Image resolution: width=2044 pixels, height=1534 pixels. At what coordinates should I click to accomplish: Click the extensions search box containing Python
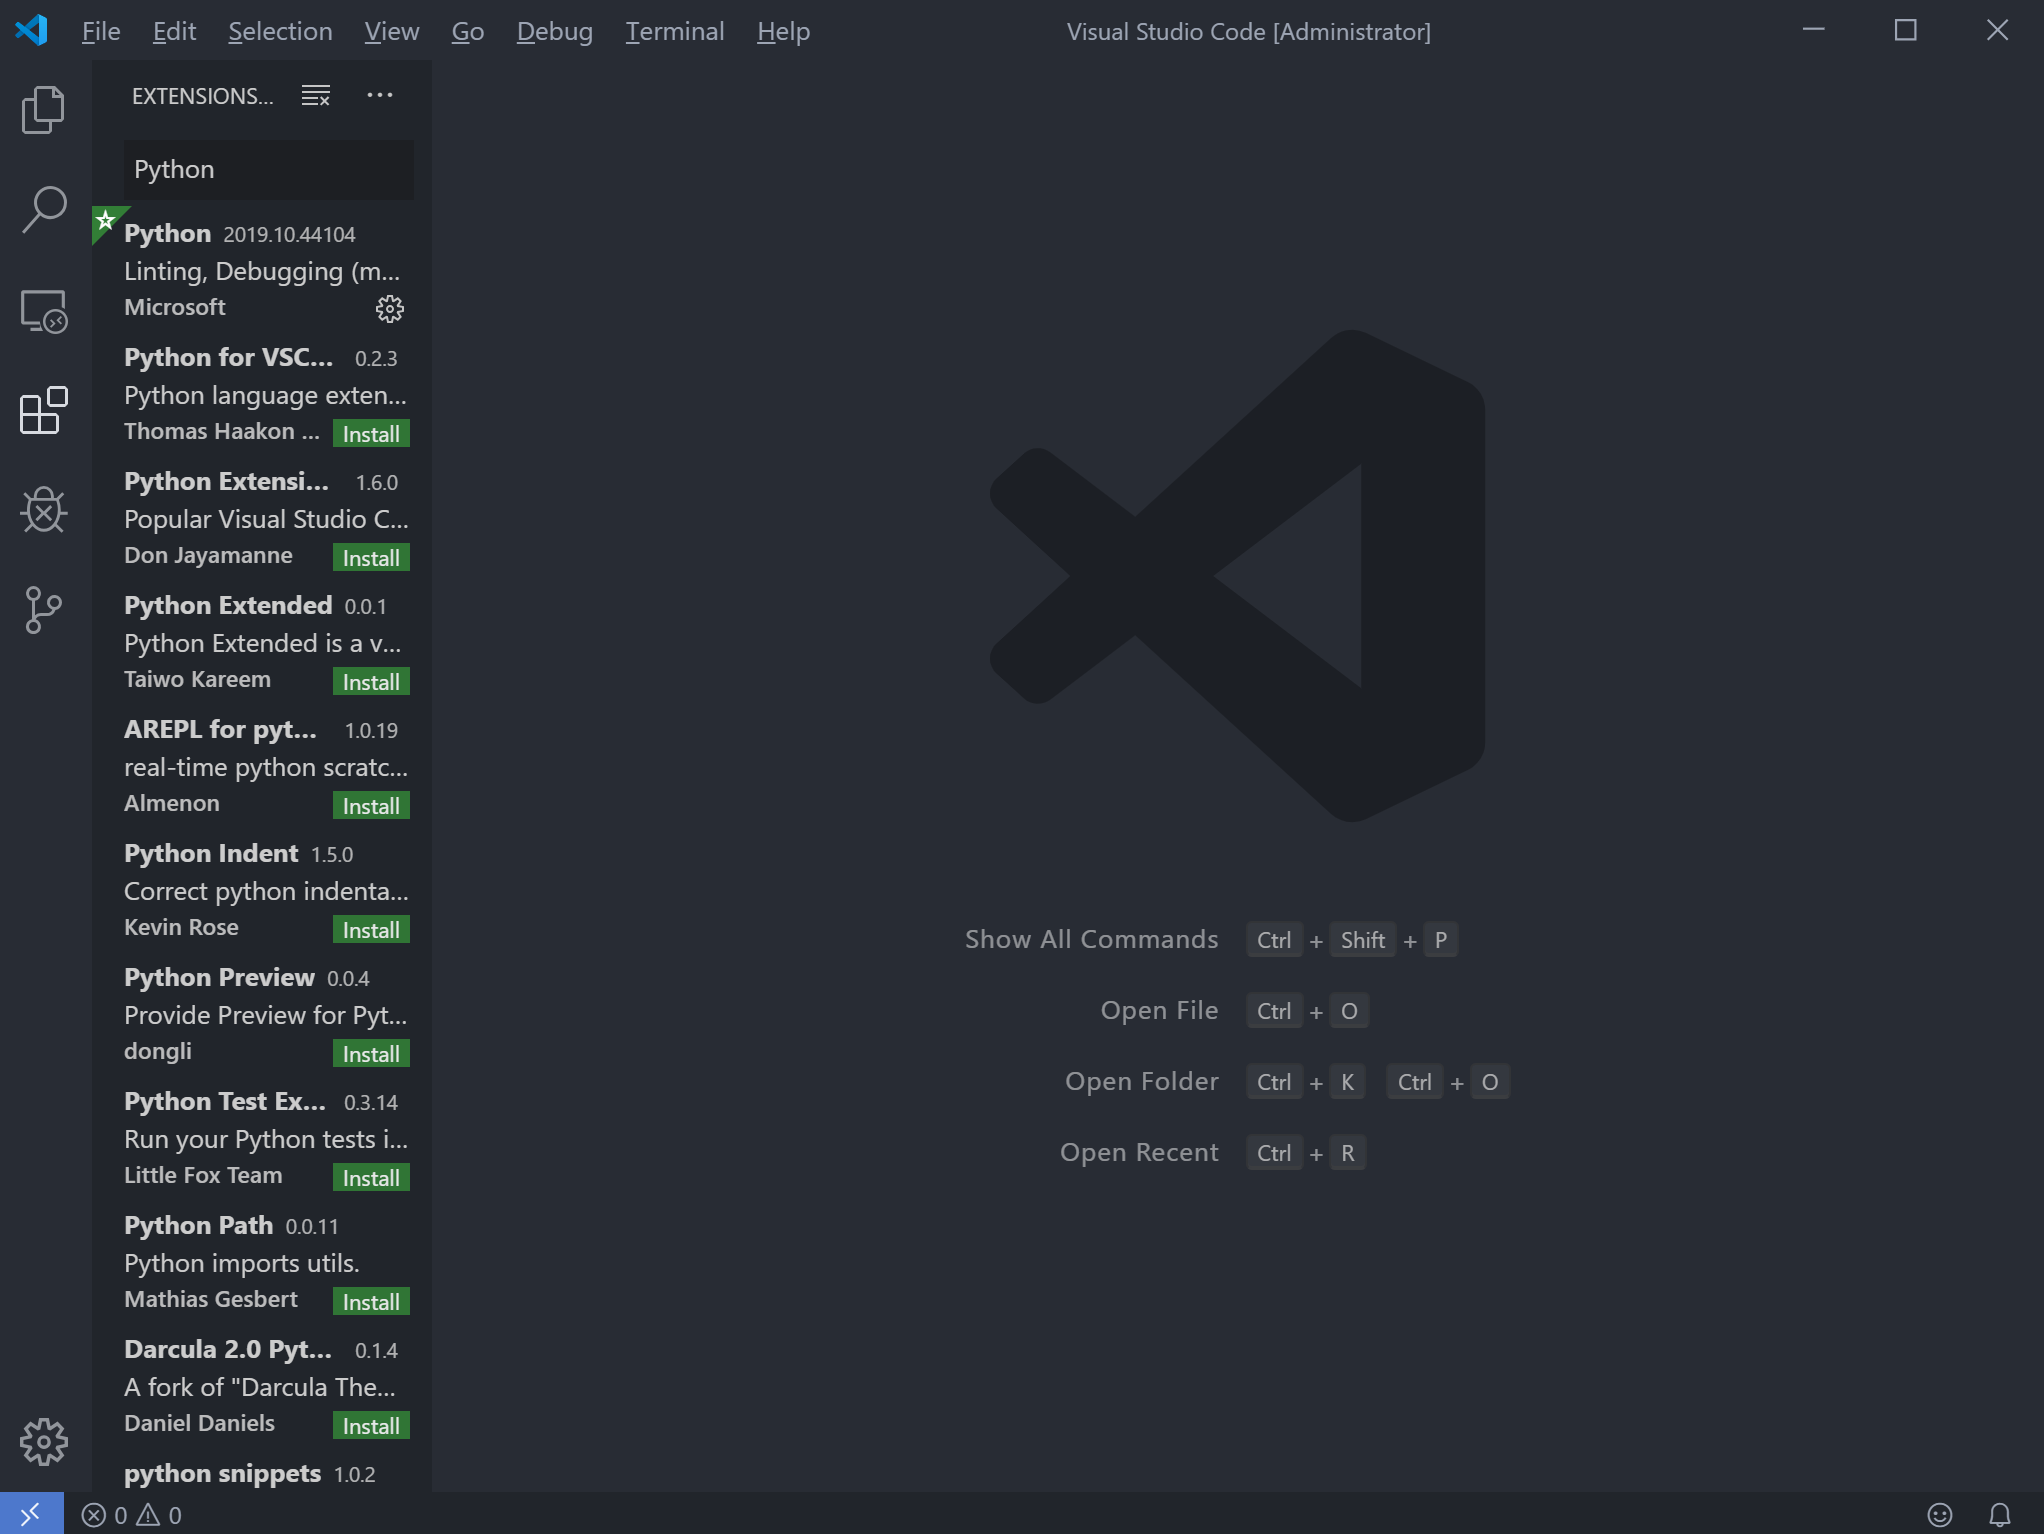point(268,169)
